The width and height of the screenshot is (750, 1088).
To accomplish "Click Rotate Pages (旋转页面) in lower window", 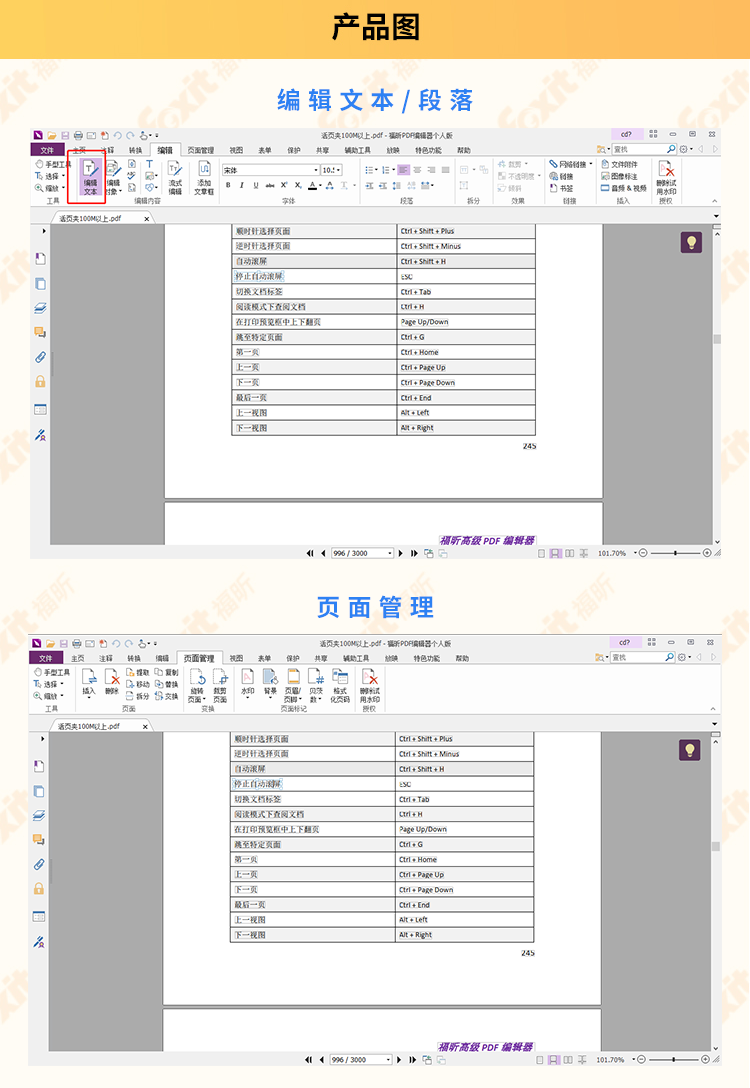I will pos(197,686).
